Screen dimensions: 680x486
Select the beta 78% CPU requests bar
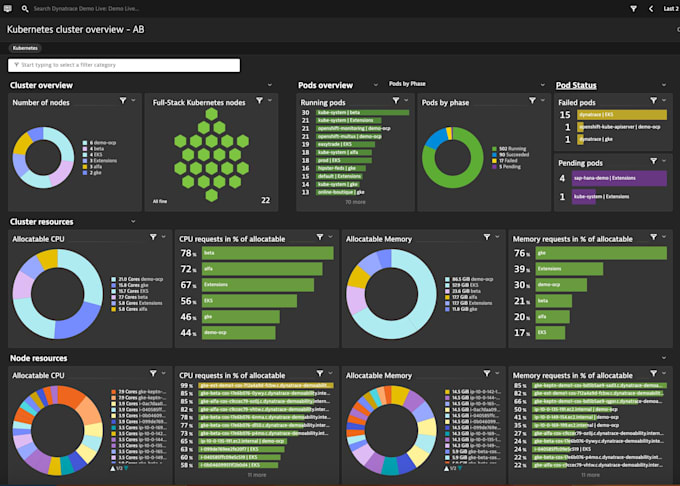268,253
